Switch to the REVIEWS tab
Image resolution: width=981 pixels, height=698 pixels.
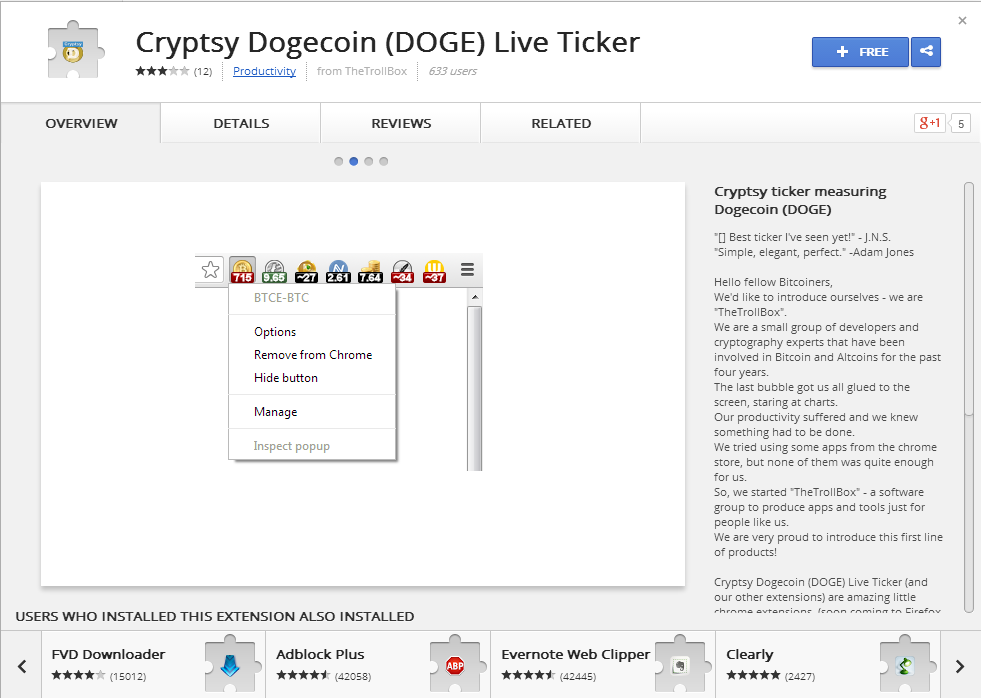[401, 123]
